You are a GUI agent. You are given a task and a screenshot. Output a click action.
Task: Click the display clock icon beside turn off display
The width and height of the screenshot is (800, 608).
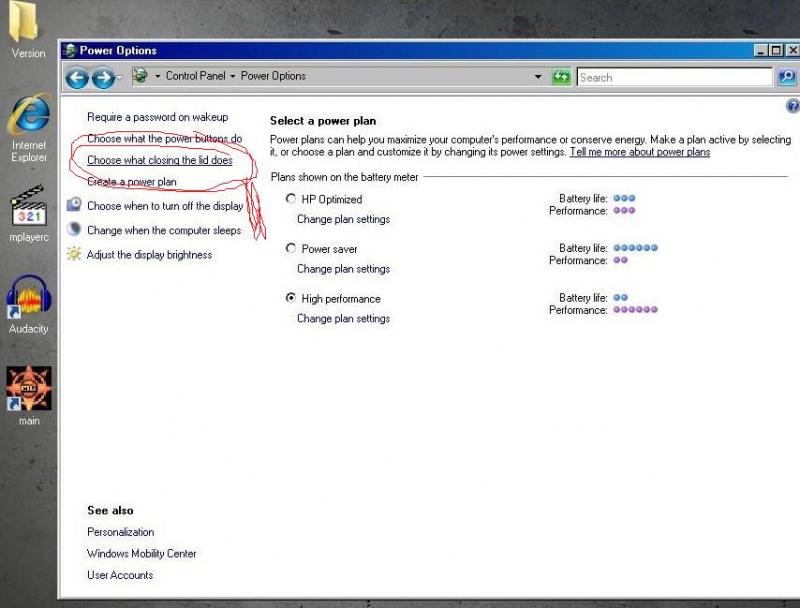click(74, 205)
